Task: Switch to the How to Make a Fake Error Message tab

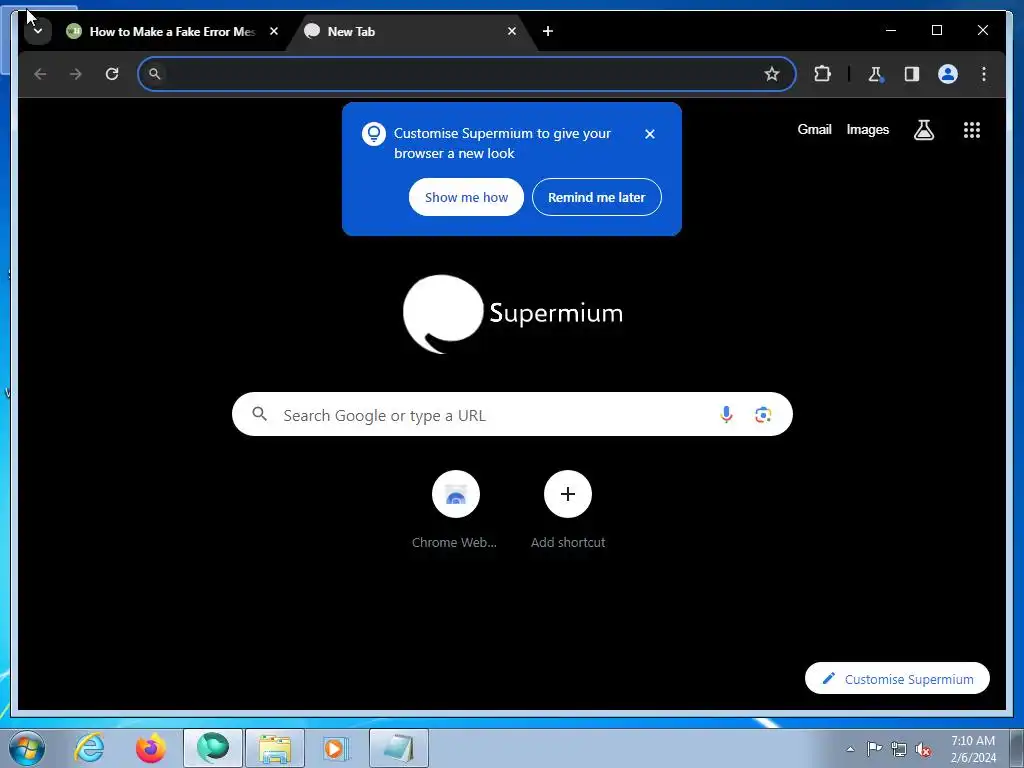Action: (161, 31)
